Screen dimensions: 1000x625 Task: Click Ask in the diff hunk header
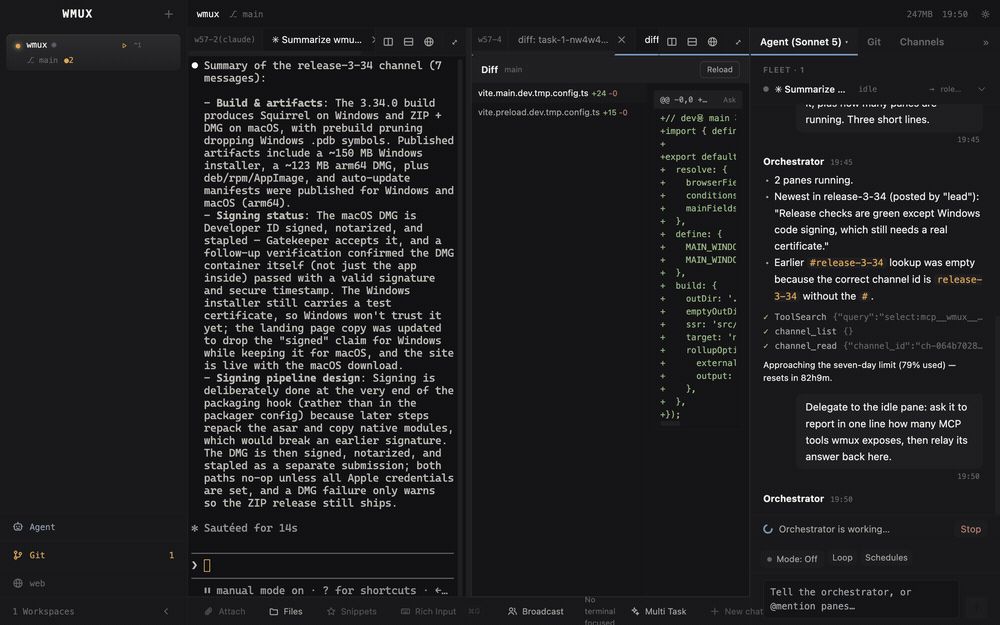729,100
